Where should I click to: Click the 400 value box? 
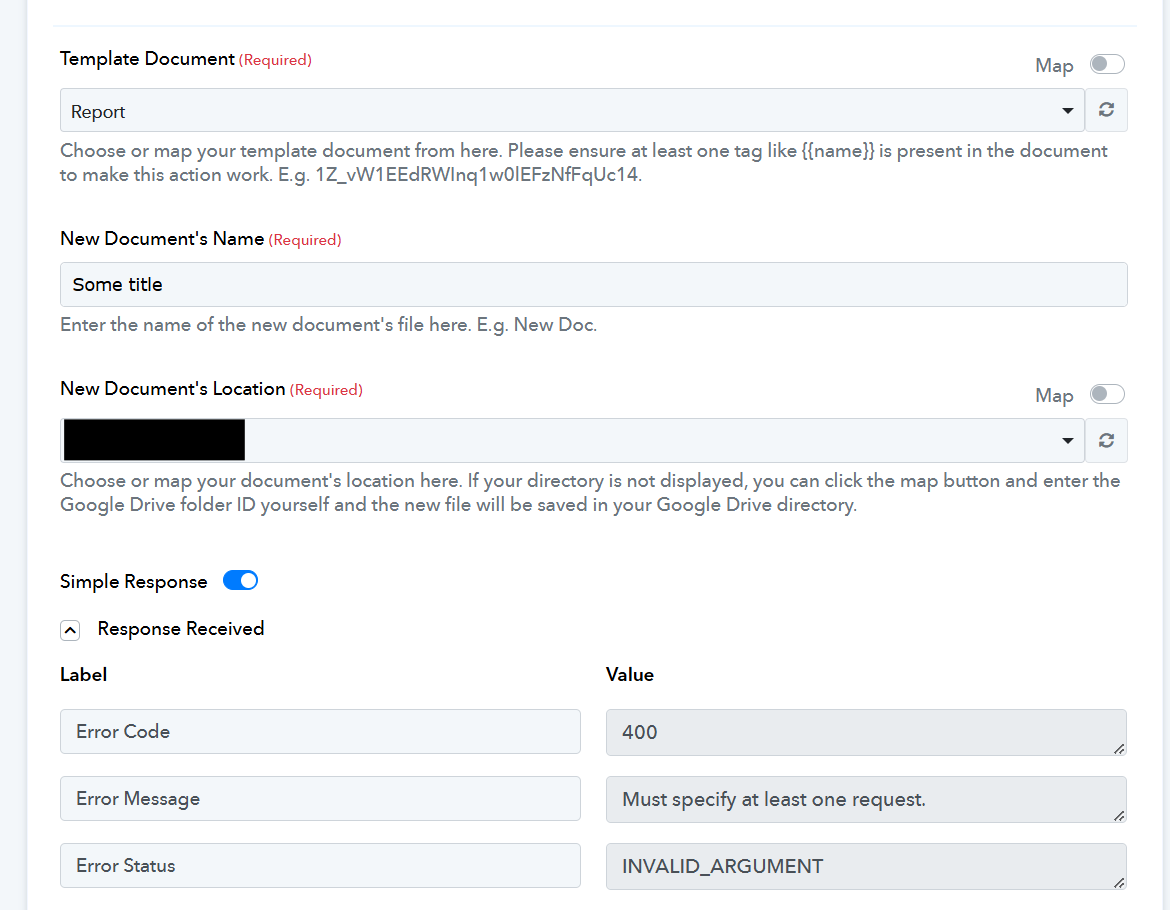coord(866,732)
